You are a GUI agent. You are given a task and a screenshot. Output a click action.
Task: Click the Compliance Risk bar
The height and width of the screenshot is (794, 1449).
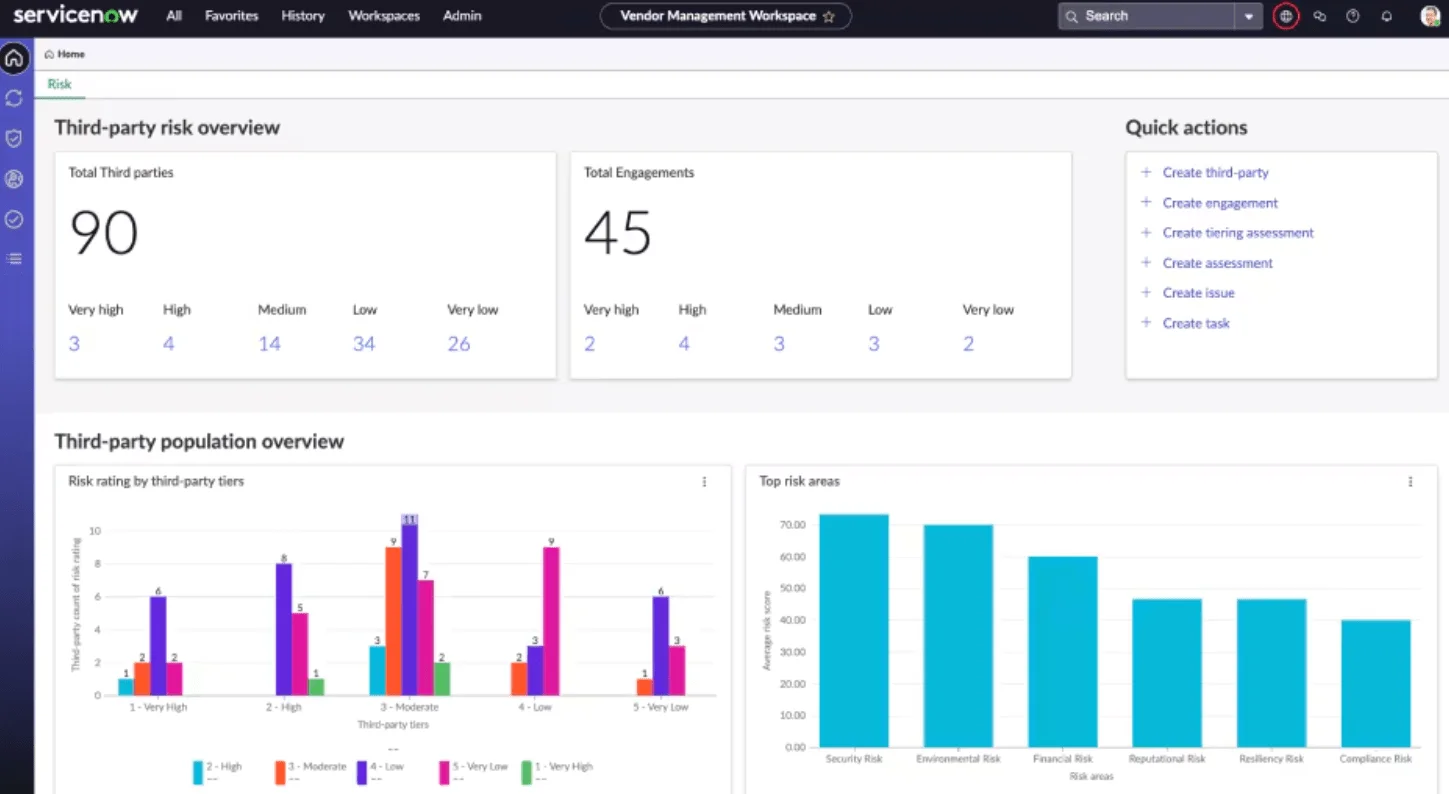pos(1376,684)
